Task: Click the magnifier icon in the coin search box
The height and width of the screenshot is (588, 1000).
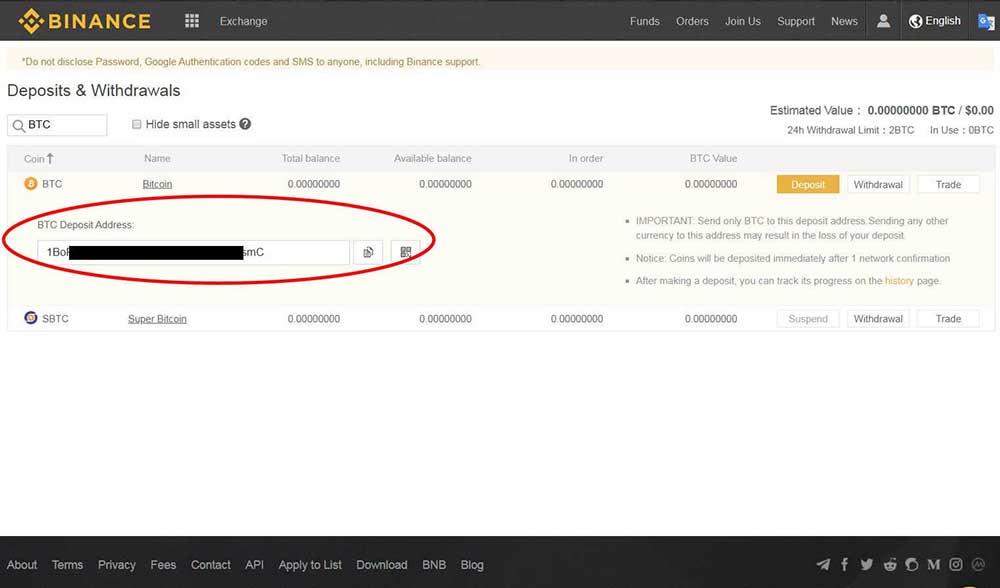Action: click(x=18, y=126)
